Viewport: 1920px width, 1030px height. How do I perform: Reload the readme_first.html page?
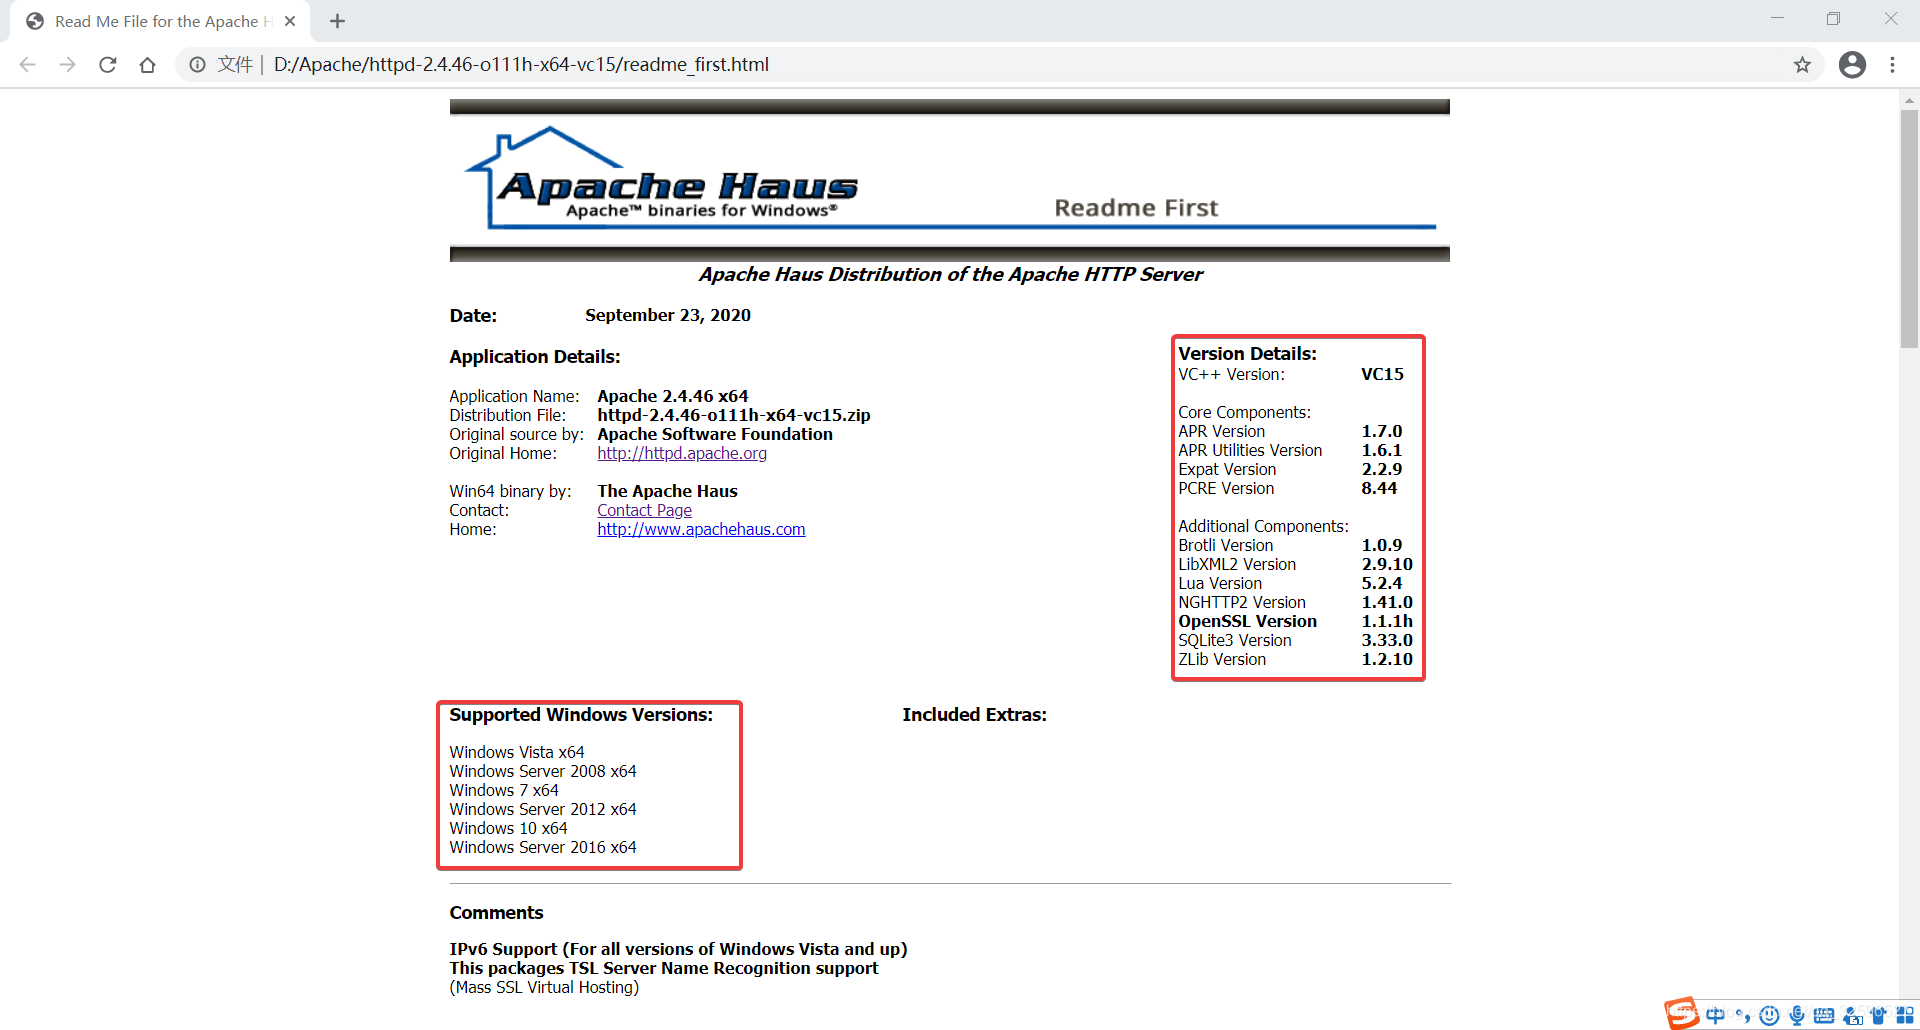click(x=107, y=64)
